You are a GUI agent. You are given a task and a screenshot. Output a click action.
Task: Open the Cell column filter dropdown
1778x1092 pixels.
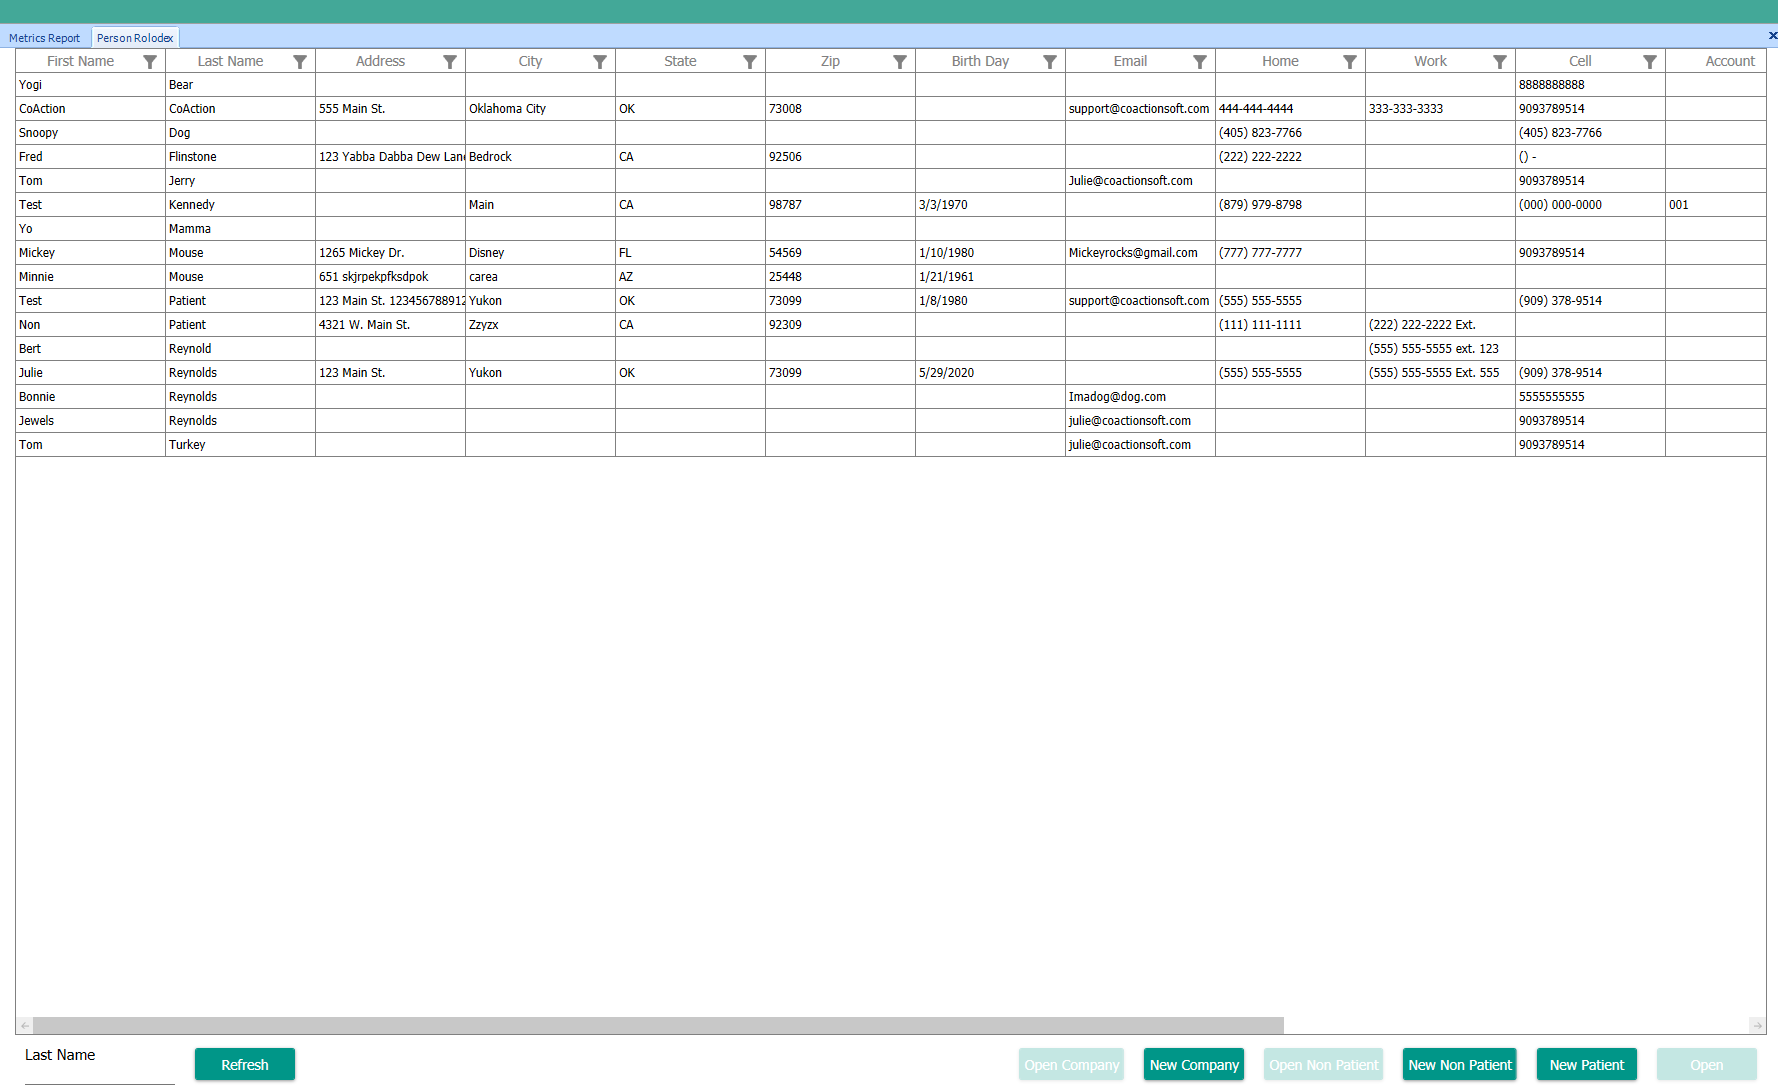[x=1650, y=62]
